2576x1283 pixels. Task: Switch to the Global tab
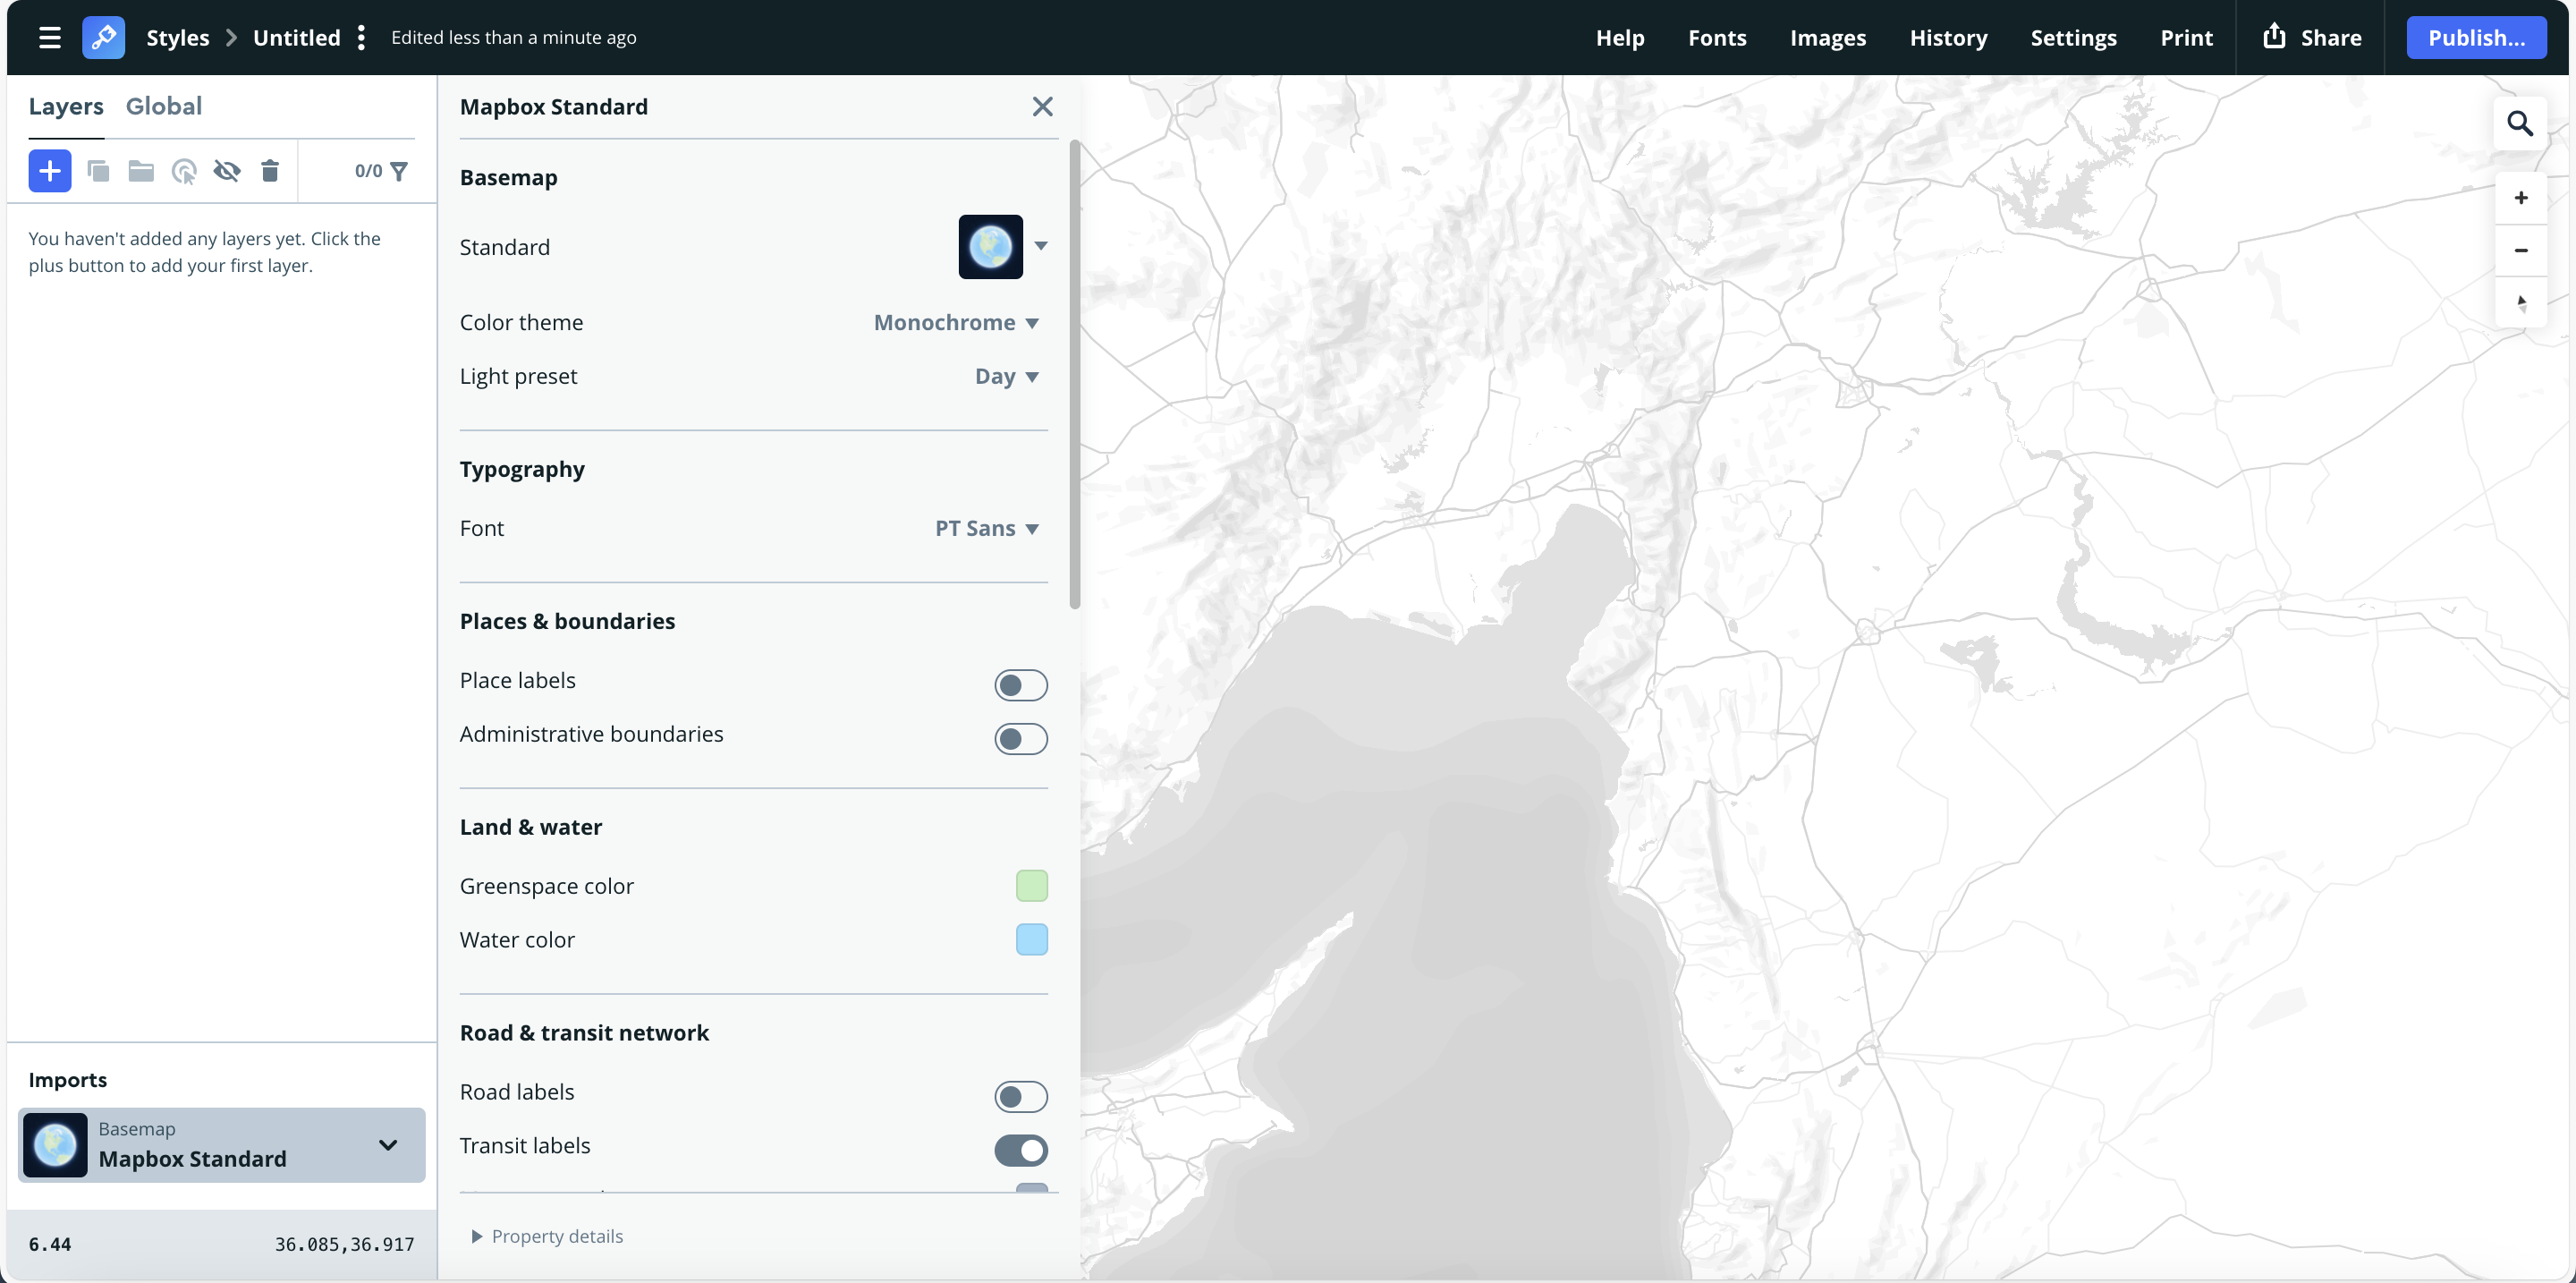click(x=164, y=106)
